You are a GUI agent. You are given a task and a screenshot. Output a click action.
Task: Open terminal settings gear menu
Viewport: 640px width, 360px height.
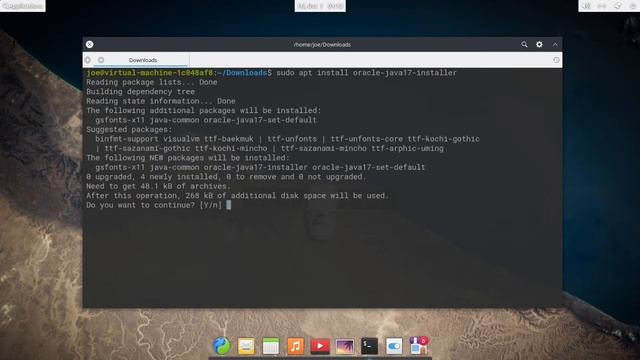539,44
